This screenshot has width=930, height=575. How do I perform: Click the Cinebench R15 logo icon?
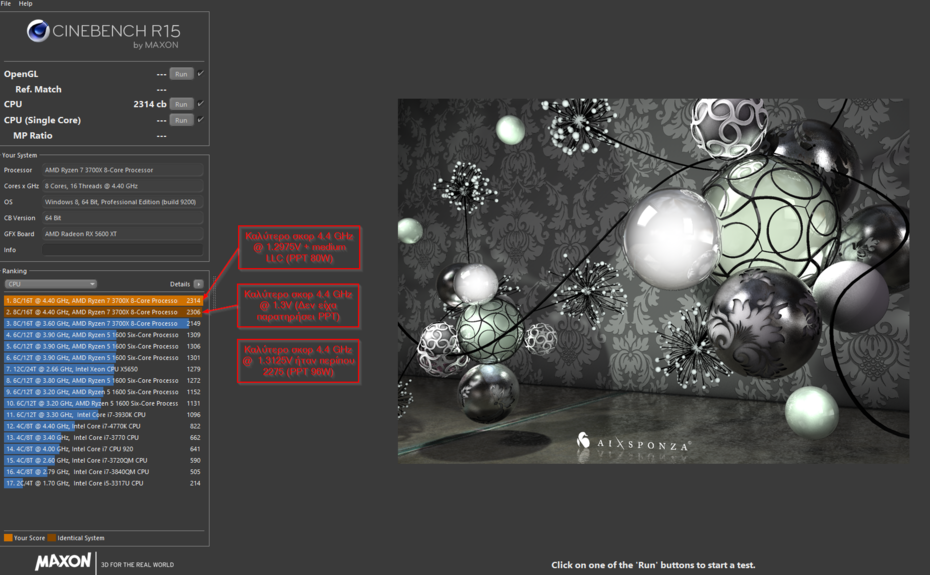38,31
